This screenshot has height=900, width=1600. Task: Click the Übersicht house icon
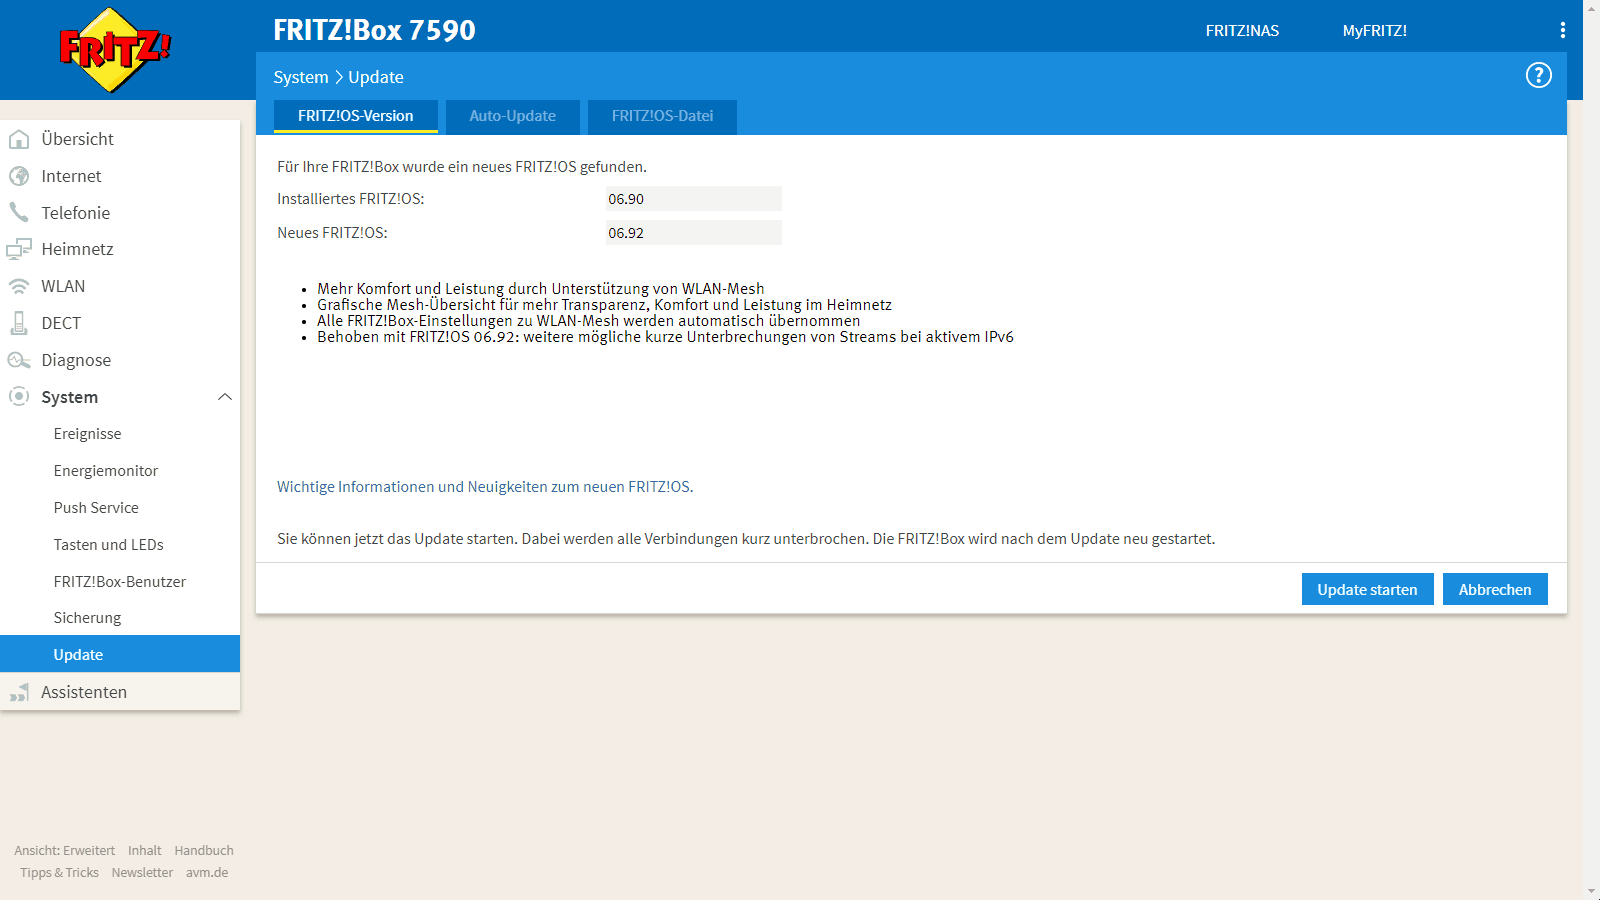(19, 139)
